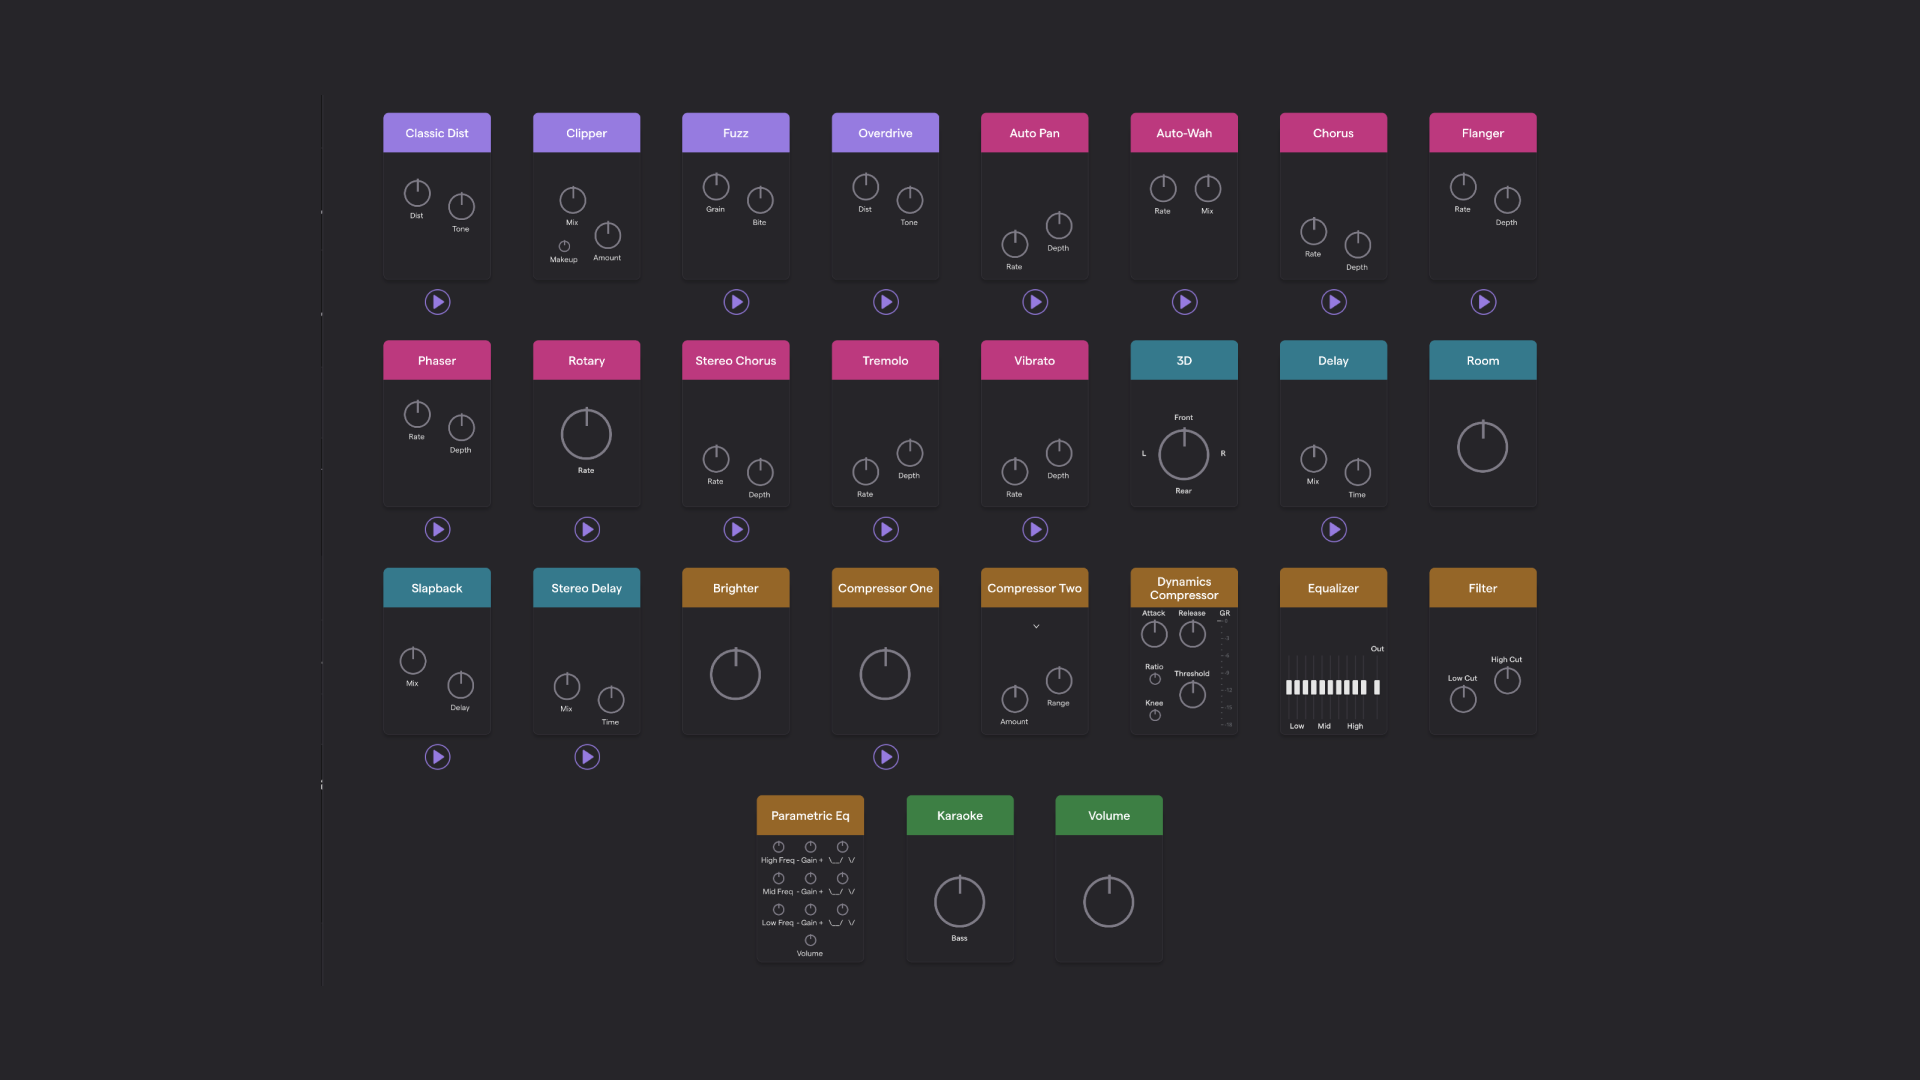Click the Bite knob on Fuzz
This screenshot has height=1080, width=1920.
click(x=760, y=201)
